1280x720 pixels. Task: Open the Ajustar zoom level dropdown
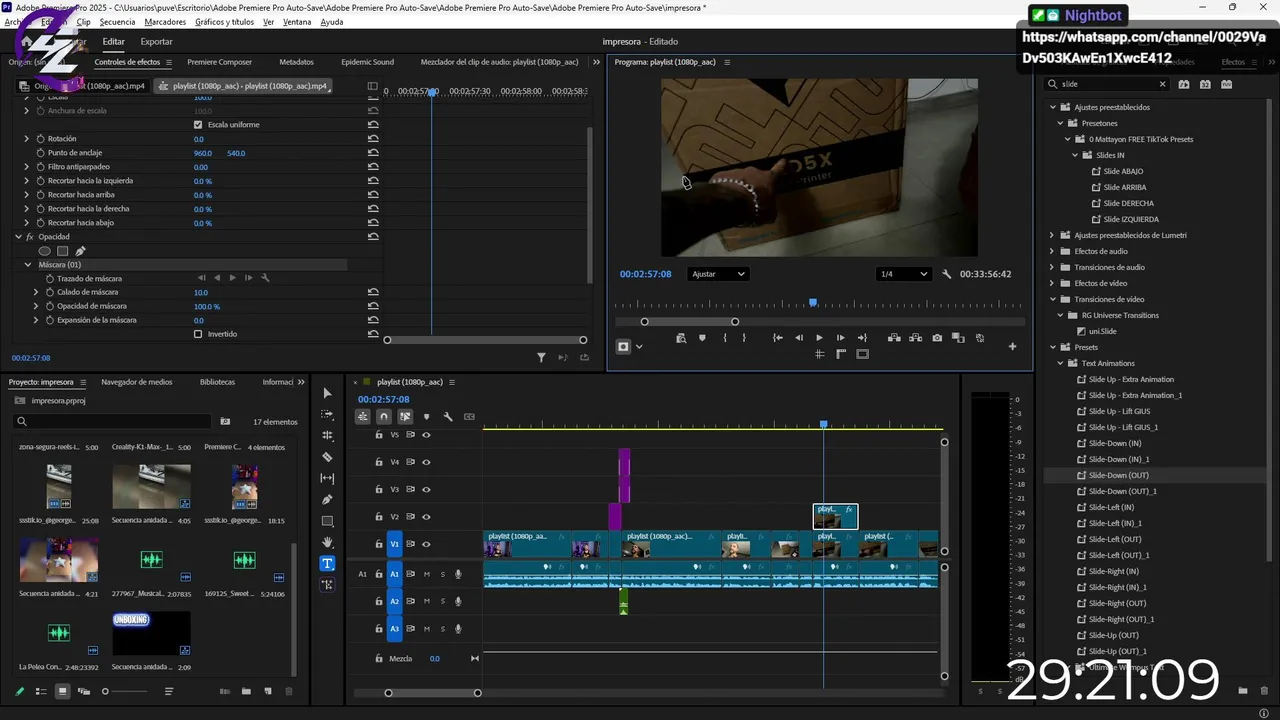coord(718,274)
